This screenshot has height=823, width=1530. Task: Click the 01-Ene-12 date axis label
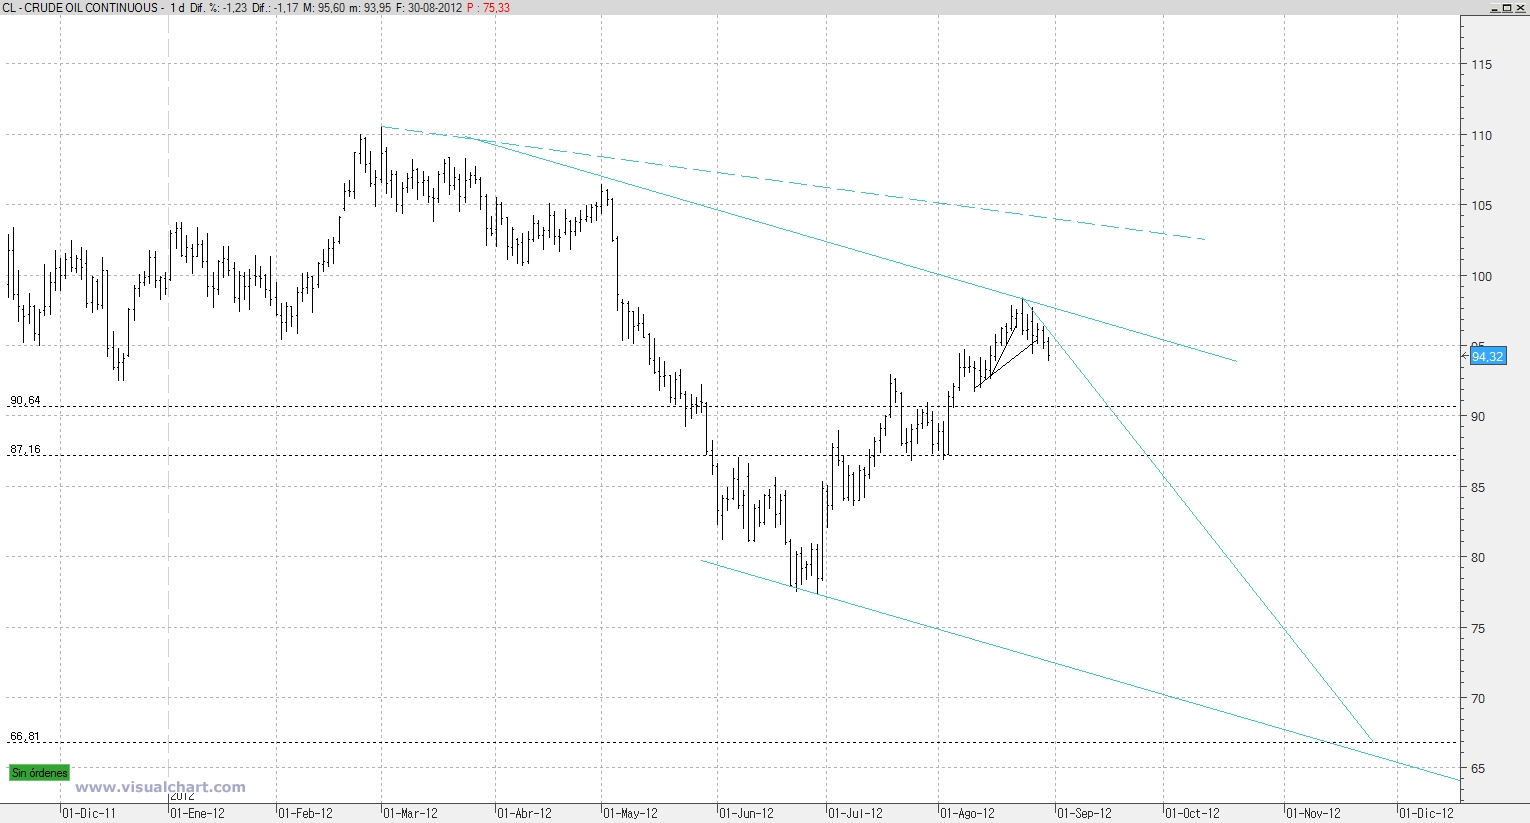coord(197,814)
